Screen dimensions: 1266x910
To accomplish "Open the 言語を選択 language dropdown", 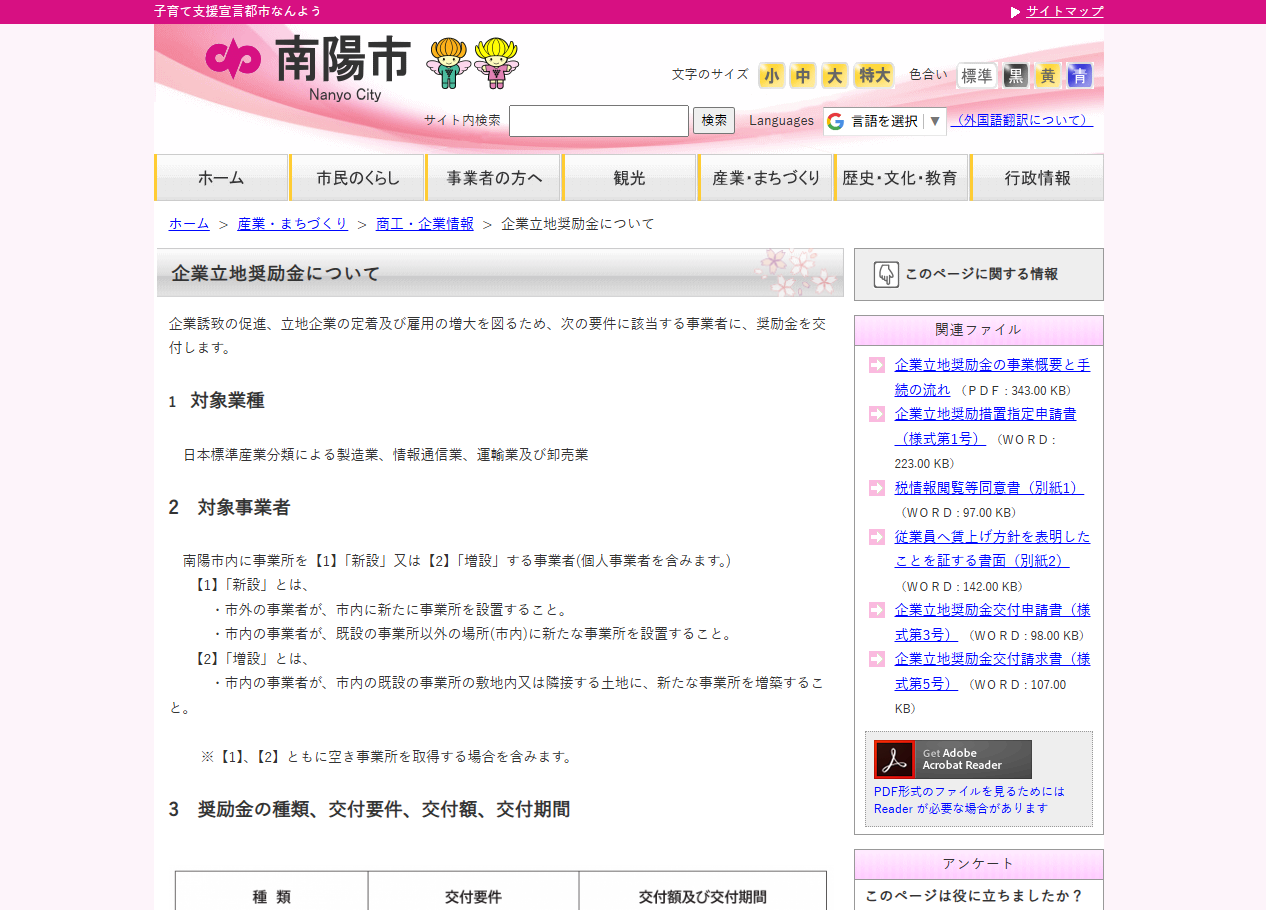I will [885, 121].
